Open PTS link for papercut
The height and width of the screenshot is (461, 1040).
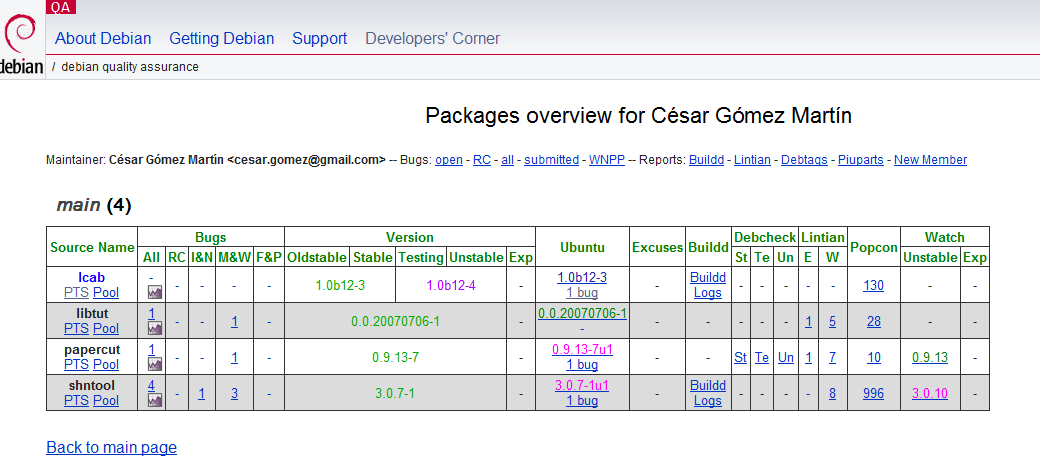point(76,364)
